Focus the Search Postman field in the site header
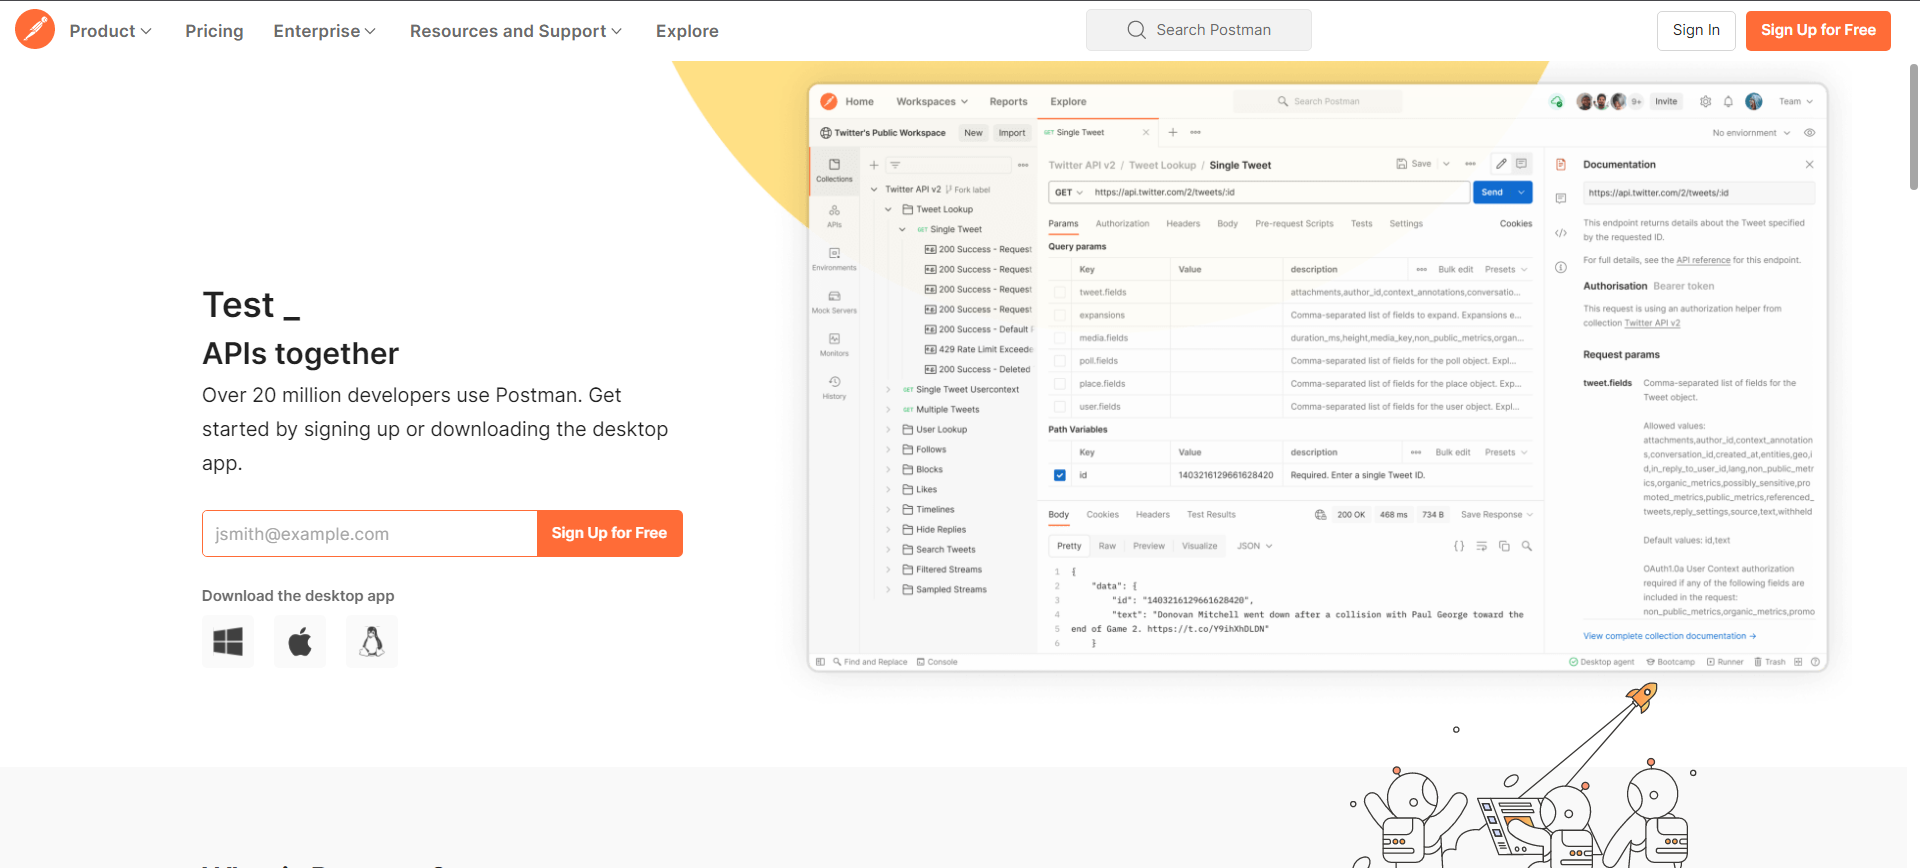 click(1198, 30)
